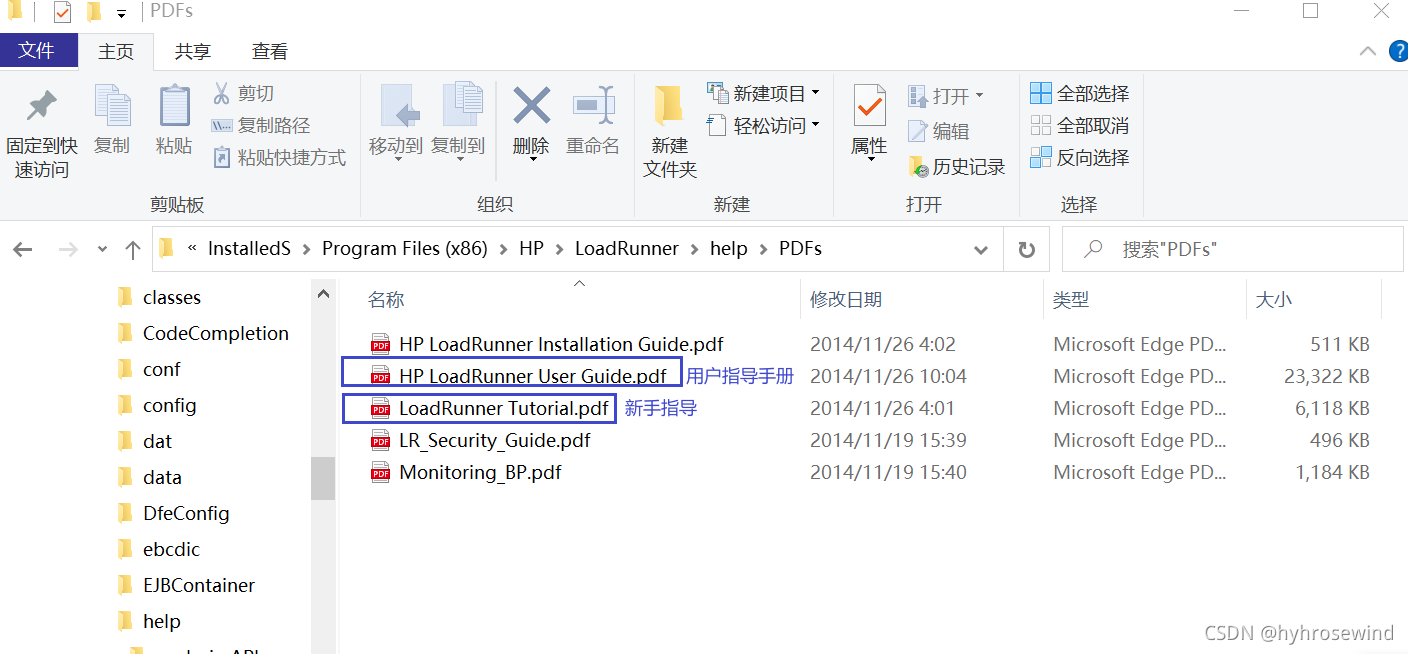The width and height of the screenshot is (1408, 654).
Task: Click Select All (全部选择)
Action: (x=1080, y=93)
